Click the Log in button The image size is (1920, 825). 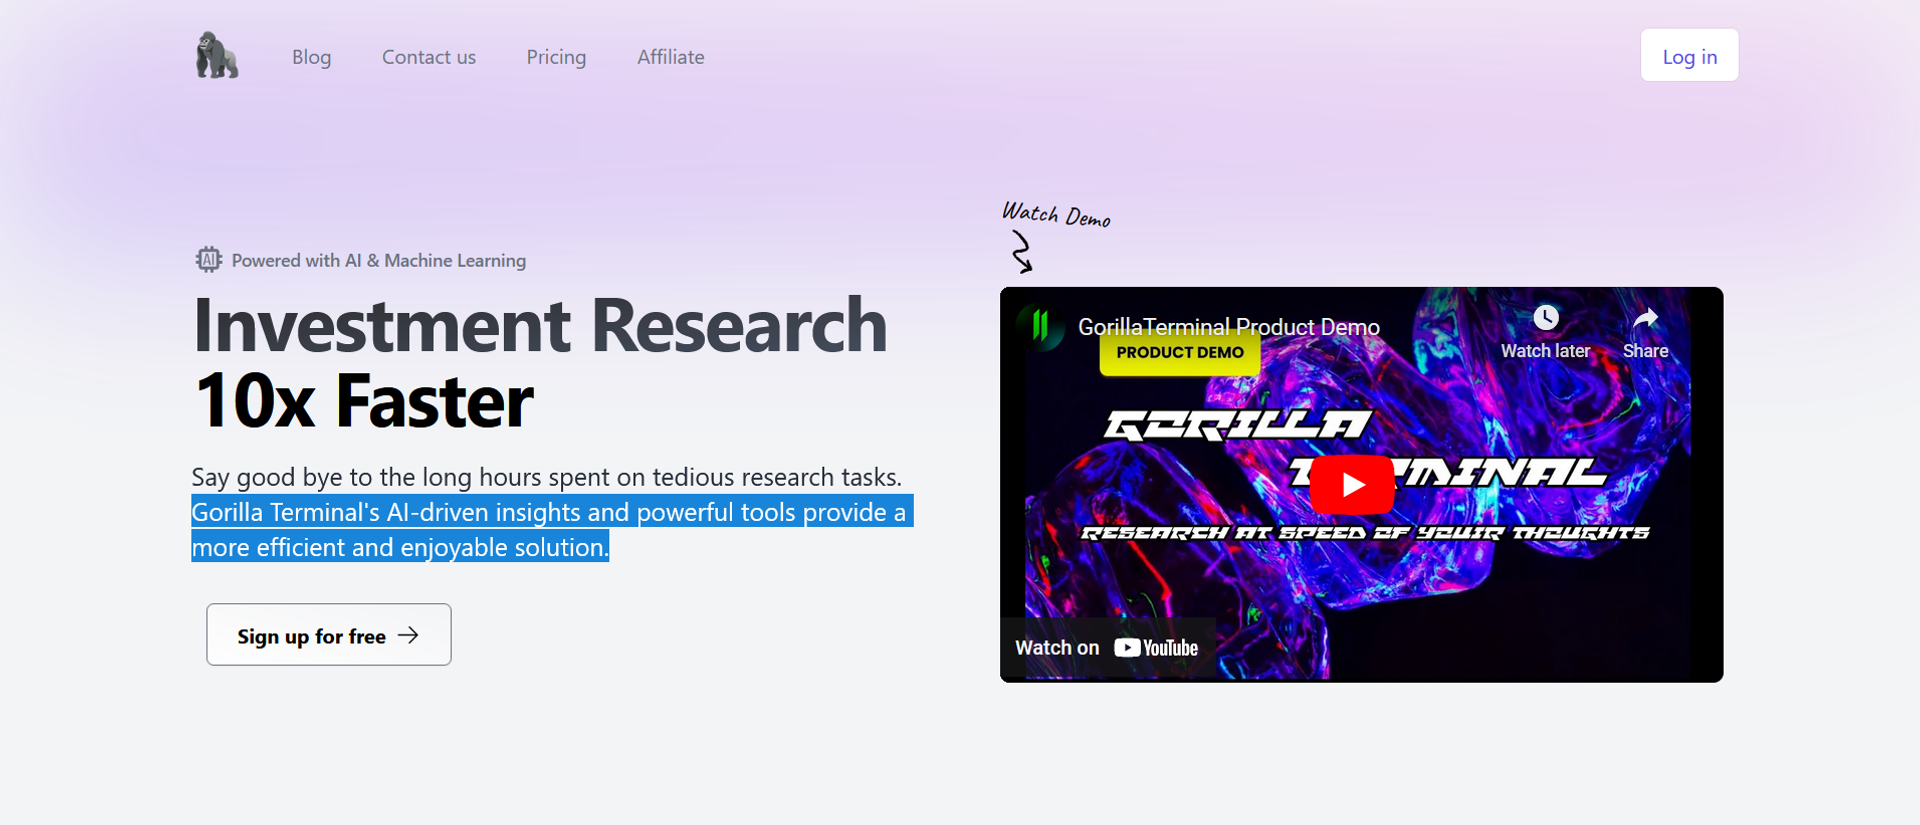[1689, 56]
